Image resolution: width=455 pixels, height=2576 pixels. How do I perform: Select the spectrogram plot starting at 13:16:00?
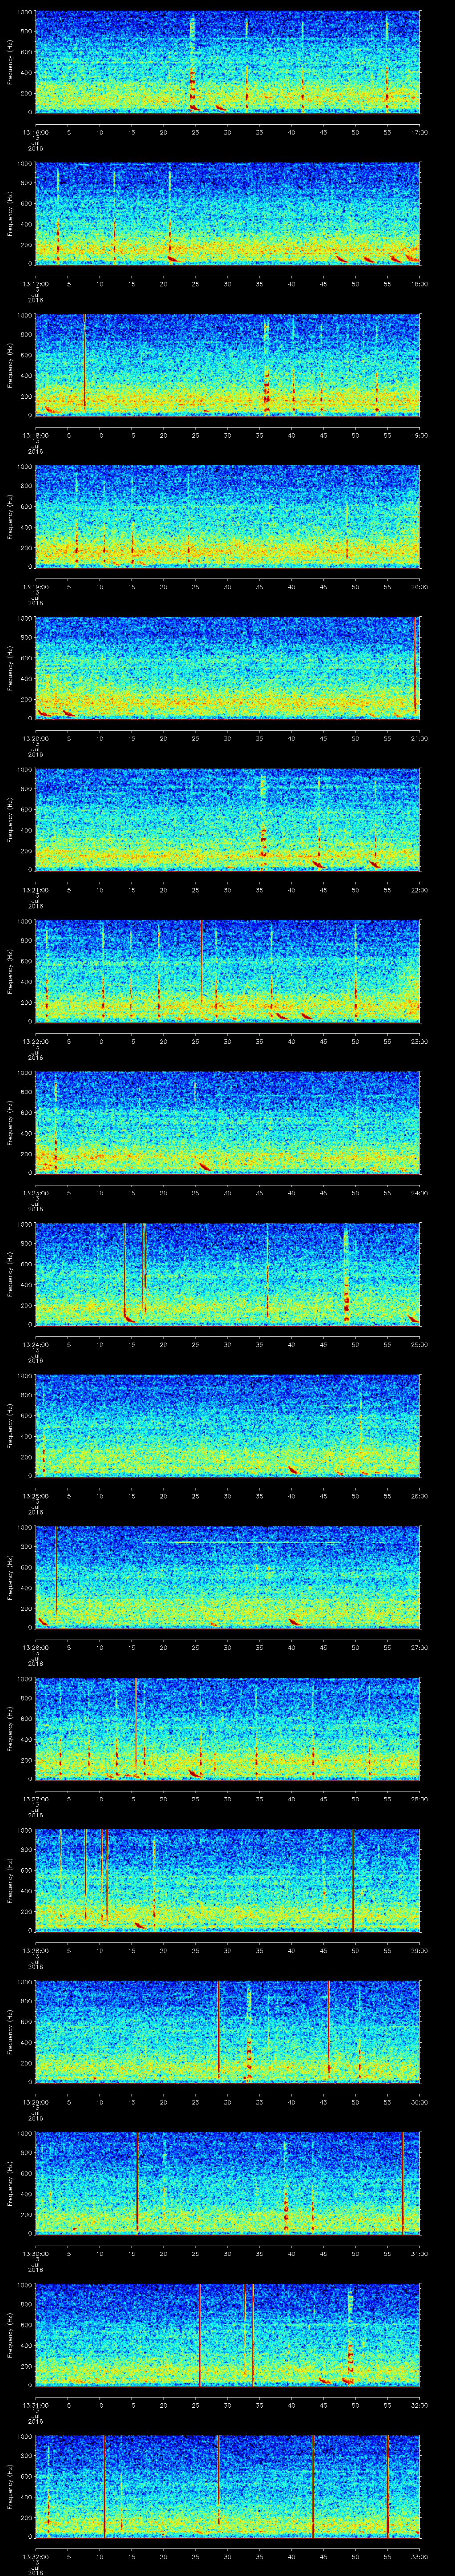point(227,62)
